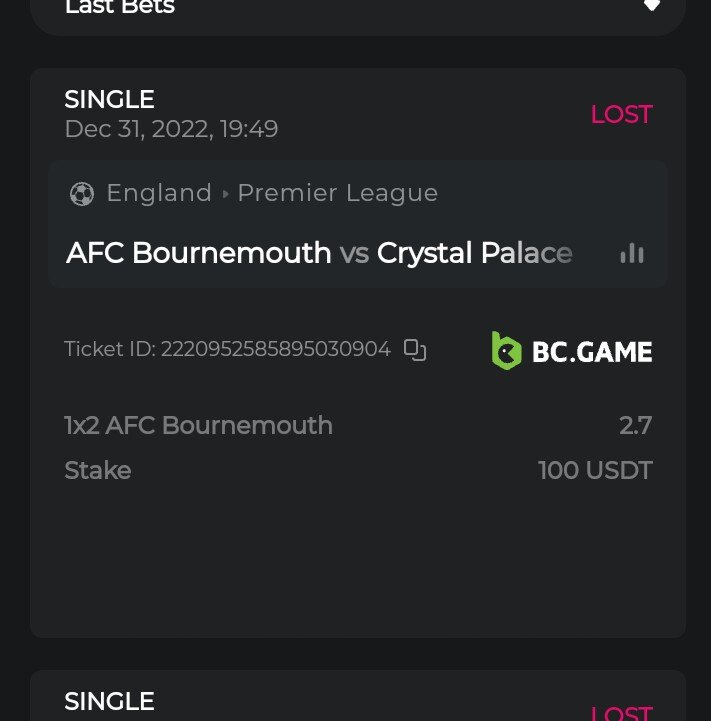Click the BC.GAME logo

pos(572,351)
